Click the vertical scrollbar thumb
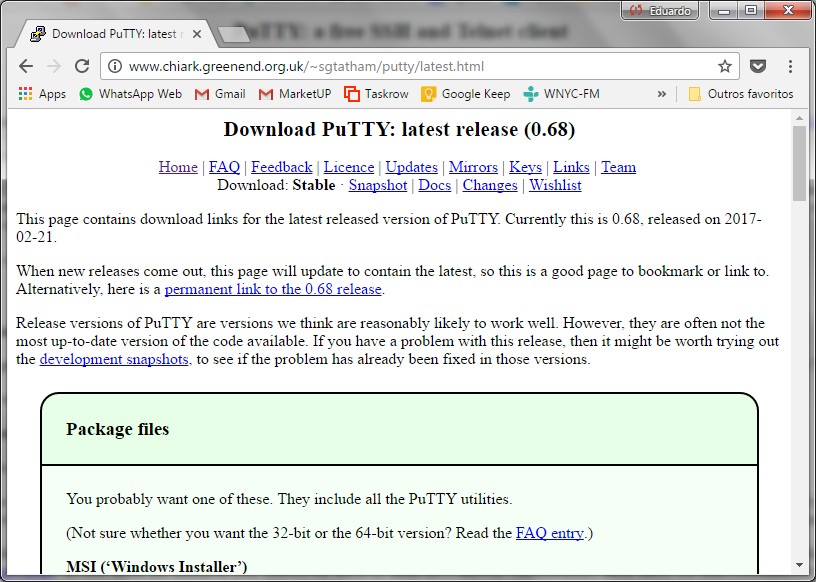This screenshot has height=582, width=816. (x=799, y=163)
